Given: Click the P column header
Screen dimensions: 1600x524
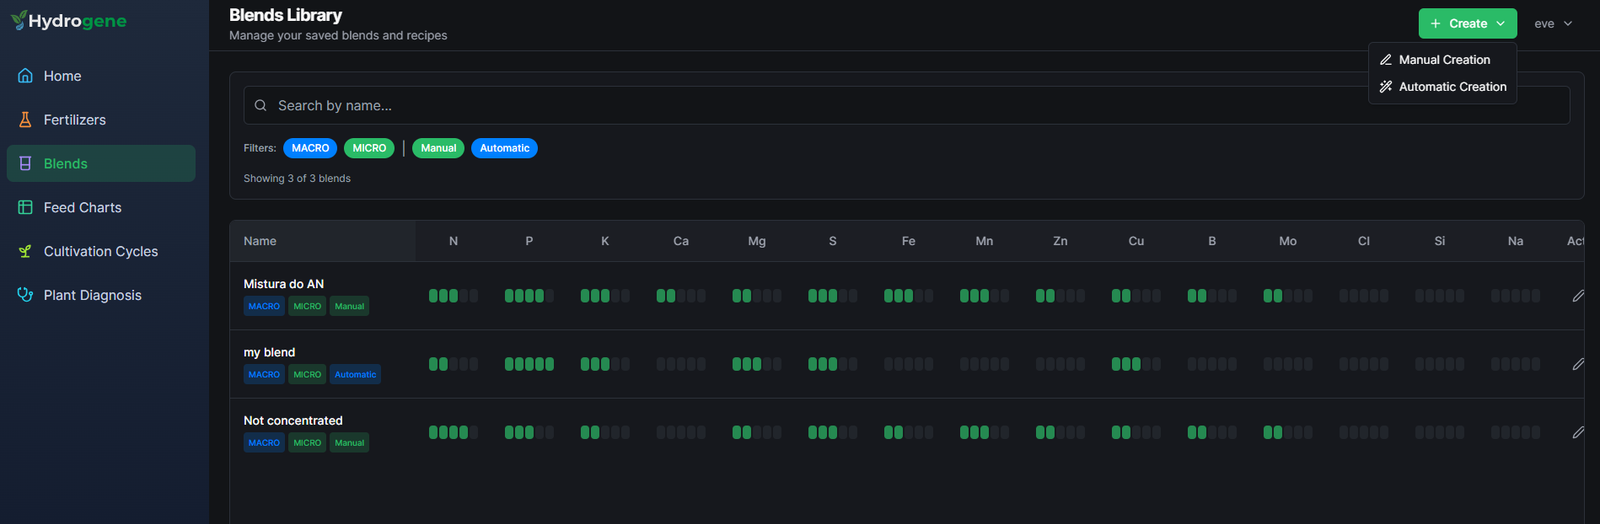Looking at the screenshot, I should click(x=529, y=241).
